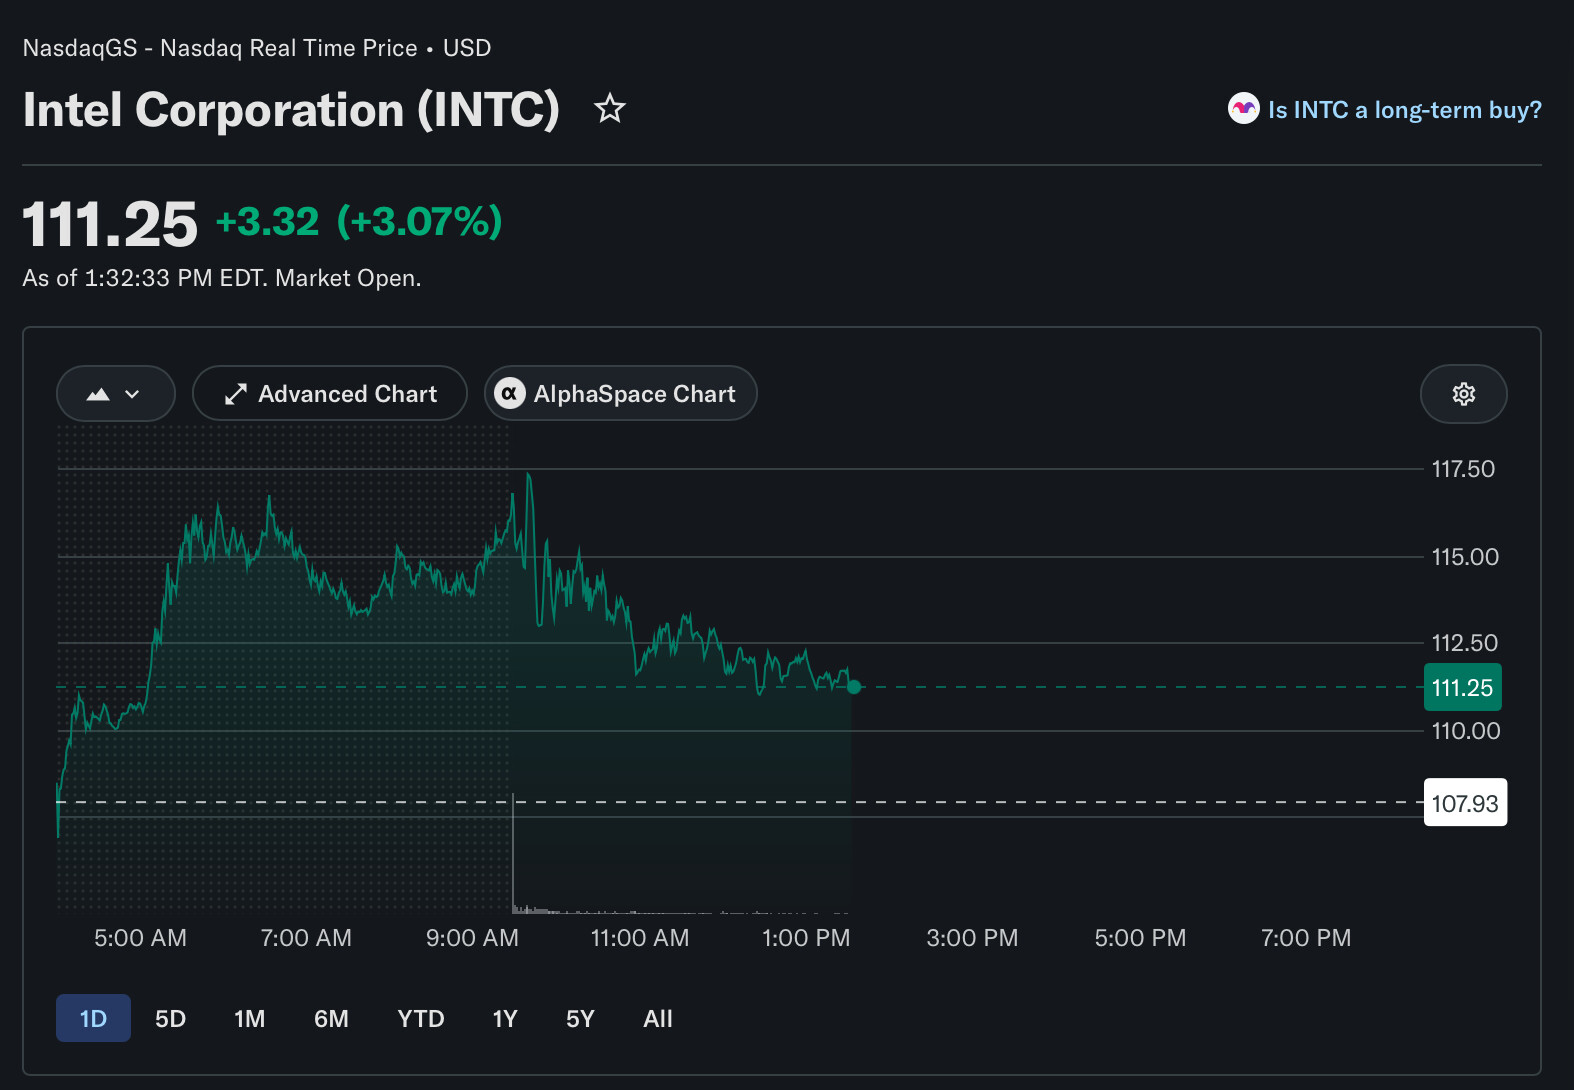The width and height of the screenshot is (1574, 1090).
Task: Switch chart to 1M range
Action: pos(250,1018)
